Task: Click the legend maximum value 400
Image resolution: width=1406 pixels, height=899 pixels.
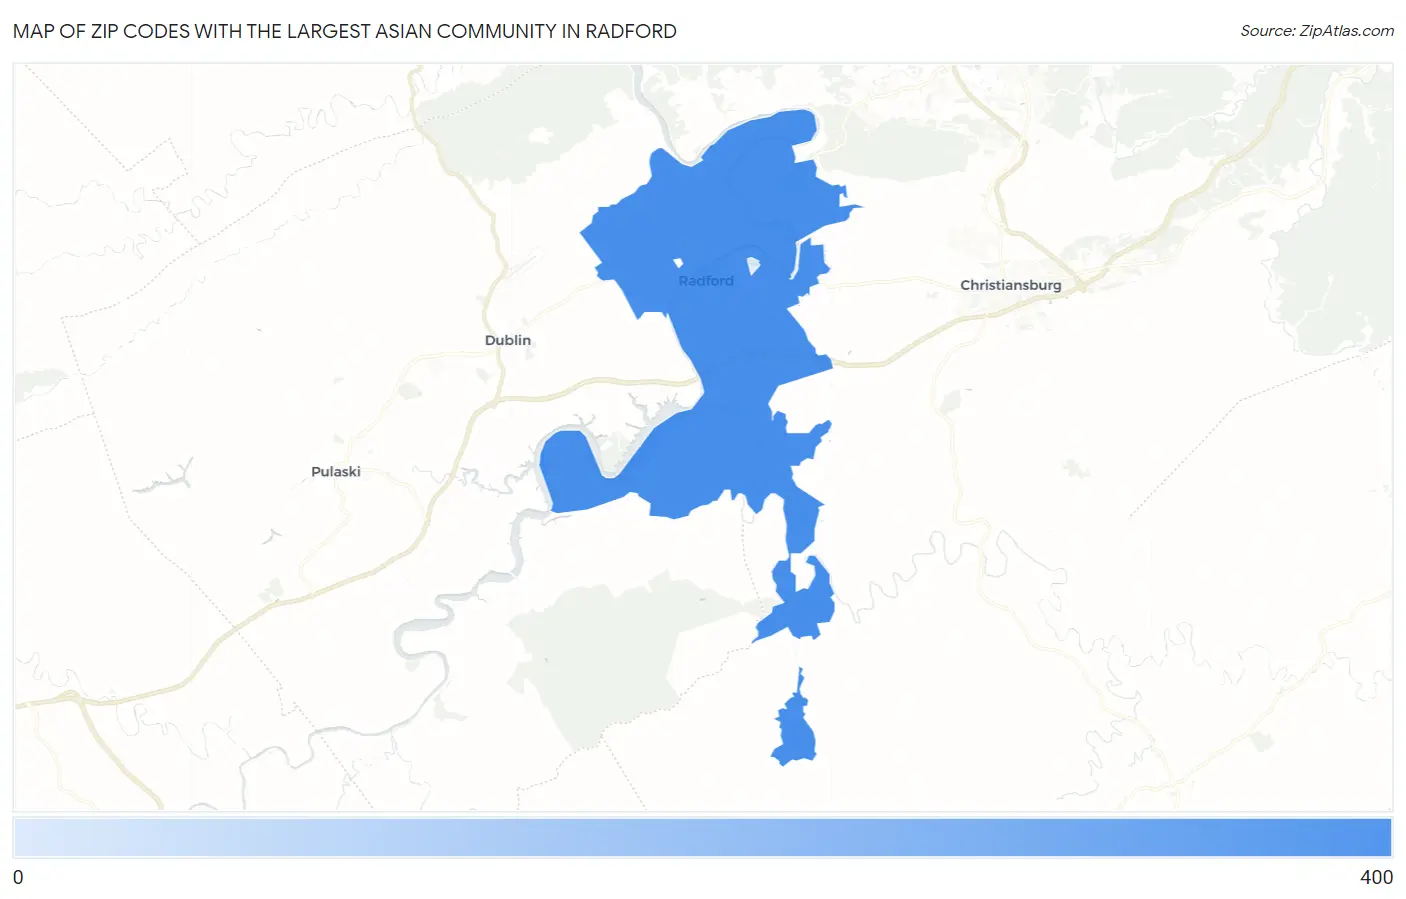Action: point(1376,877)
